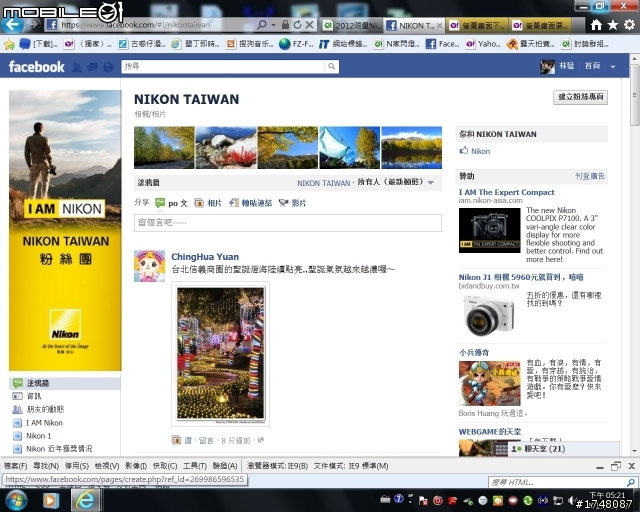This screenshot has height=512, width=640.
Task: Click the Facebook logo
Action: (x=36, y=67)
